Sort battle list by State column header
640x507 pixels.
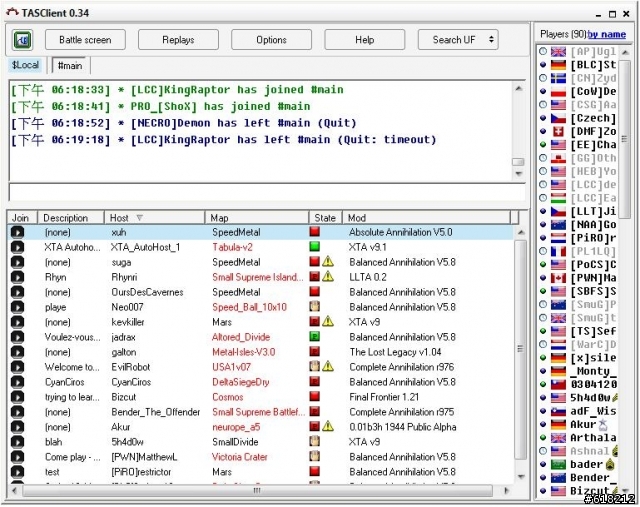[325, 218]
